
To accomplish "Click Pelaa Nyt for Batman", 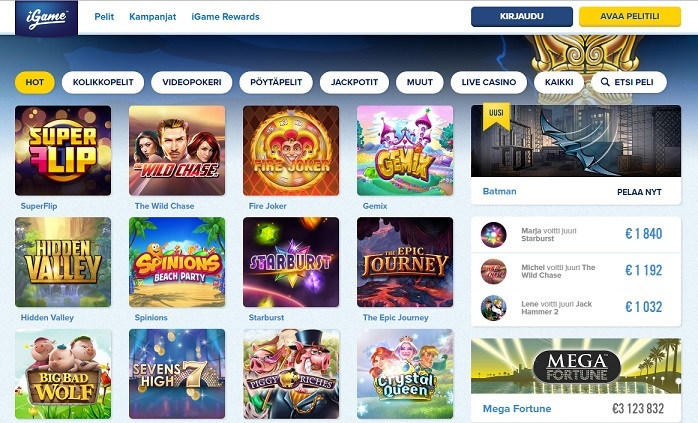I will (639, 192).
